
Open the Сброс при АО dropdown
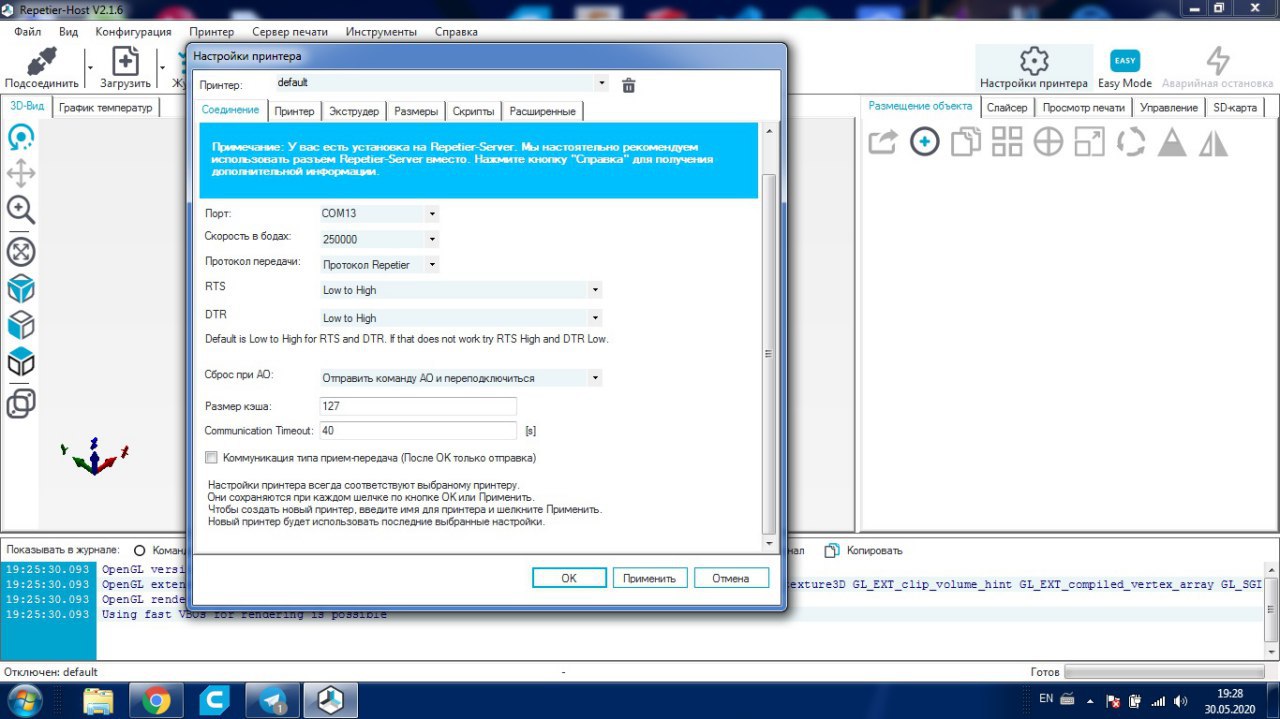pyautogui.click(x=596, y=378)
